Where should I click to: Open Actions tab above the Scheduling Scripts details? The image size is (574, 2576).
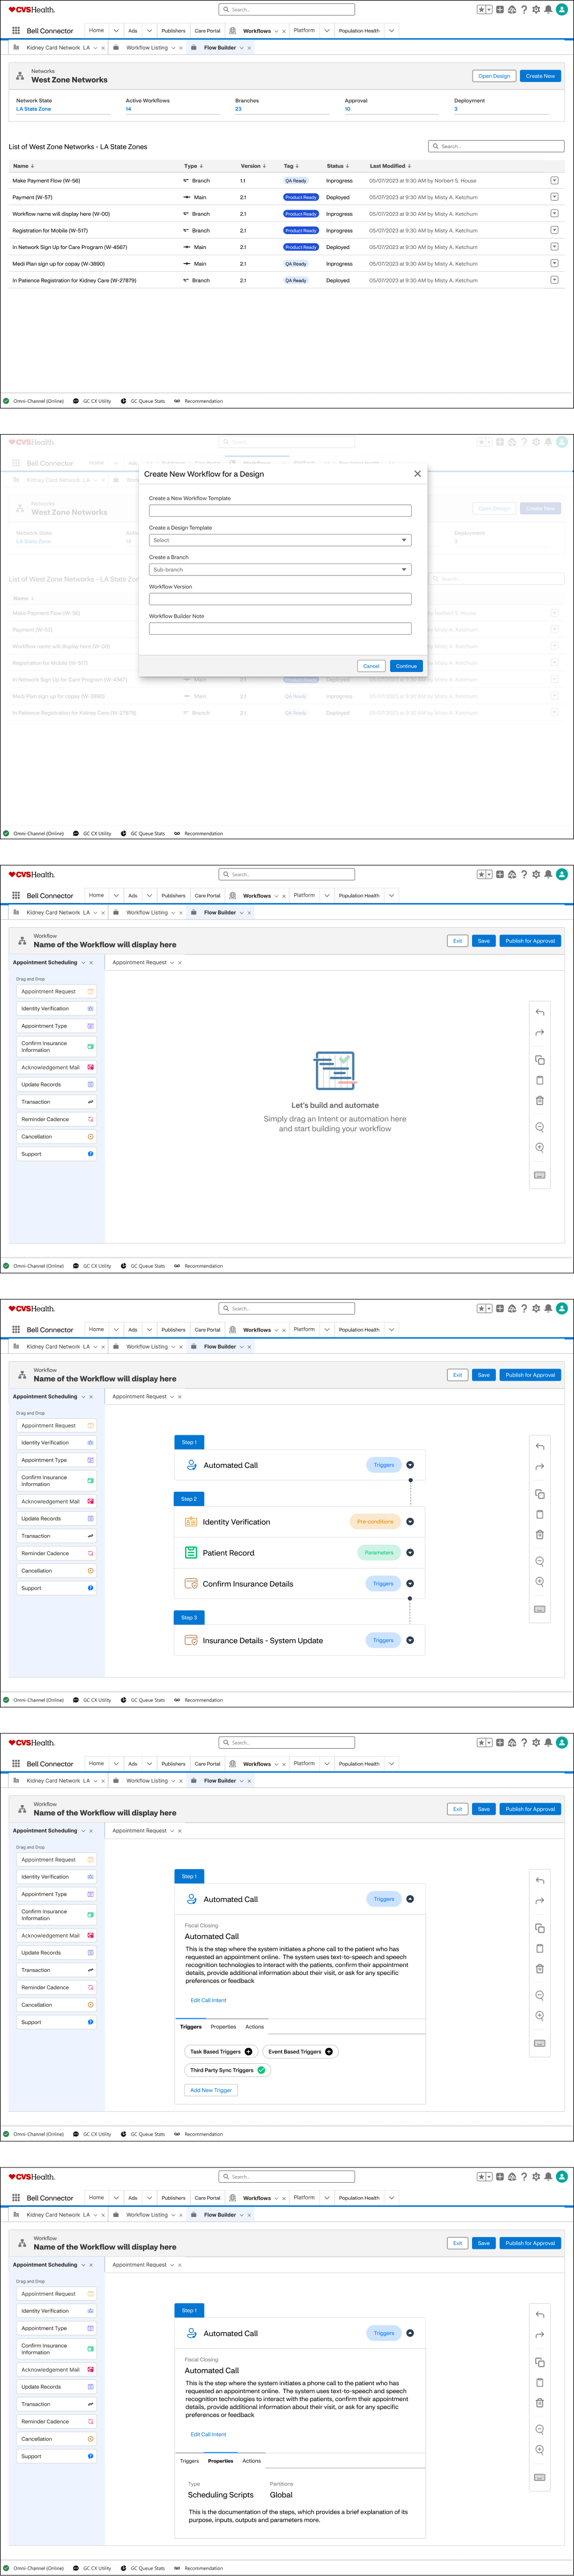[x=251, y=2461]
